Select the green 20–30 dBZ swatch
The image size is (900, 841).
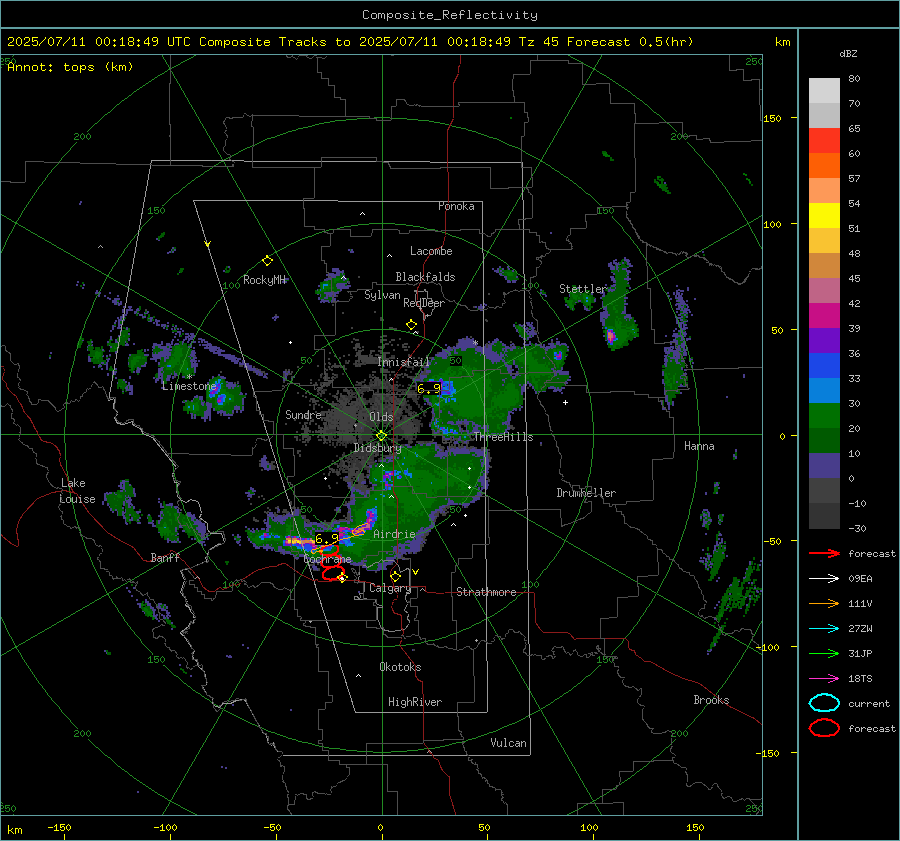824,416
